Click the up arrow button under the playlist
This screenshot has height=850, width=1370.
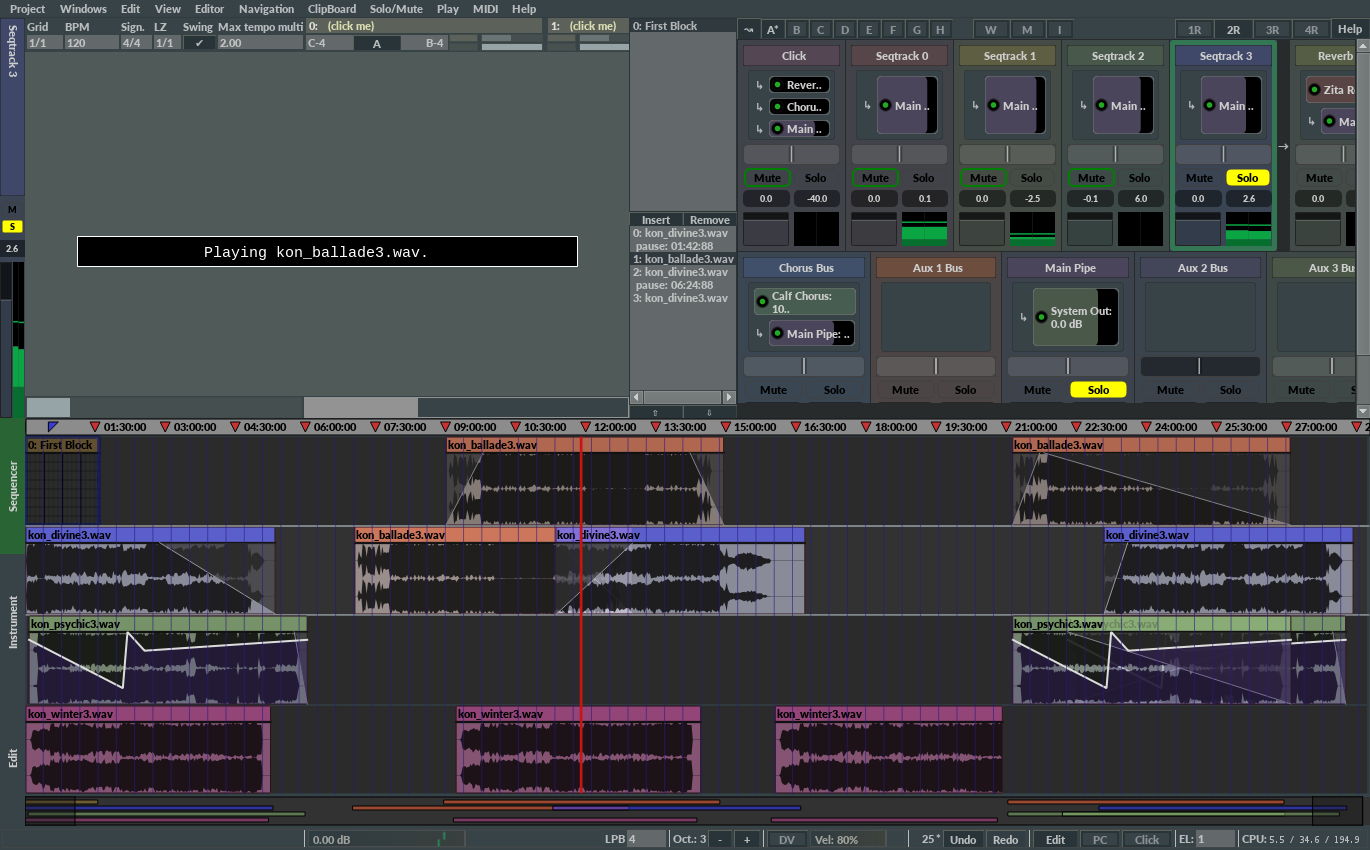pyautogui.click(x=656, y=412)
